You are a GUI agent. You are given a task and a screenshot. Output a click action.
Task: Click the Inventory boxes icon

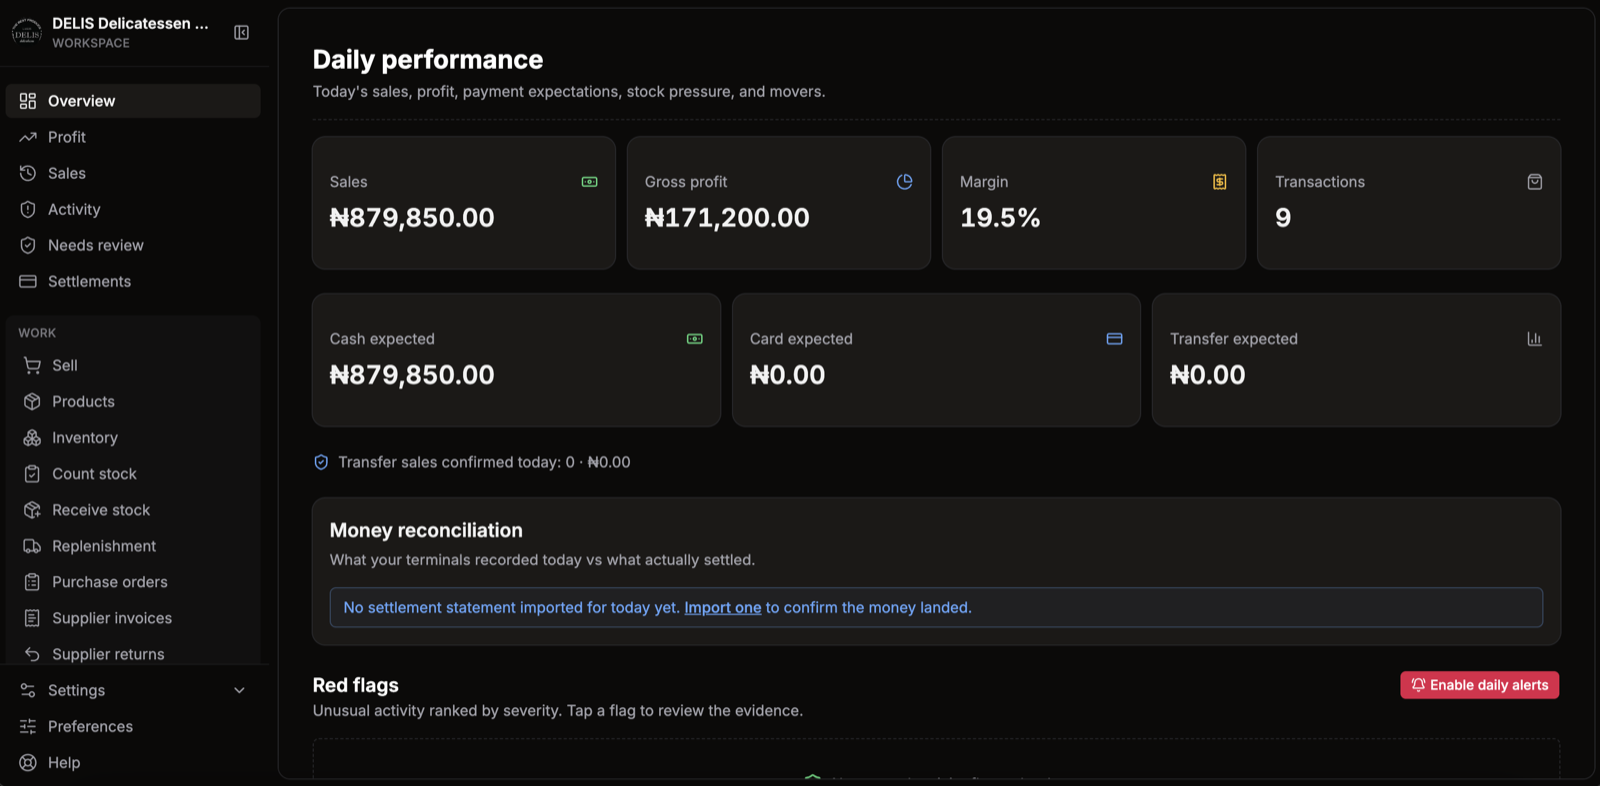click(32, 437)
